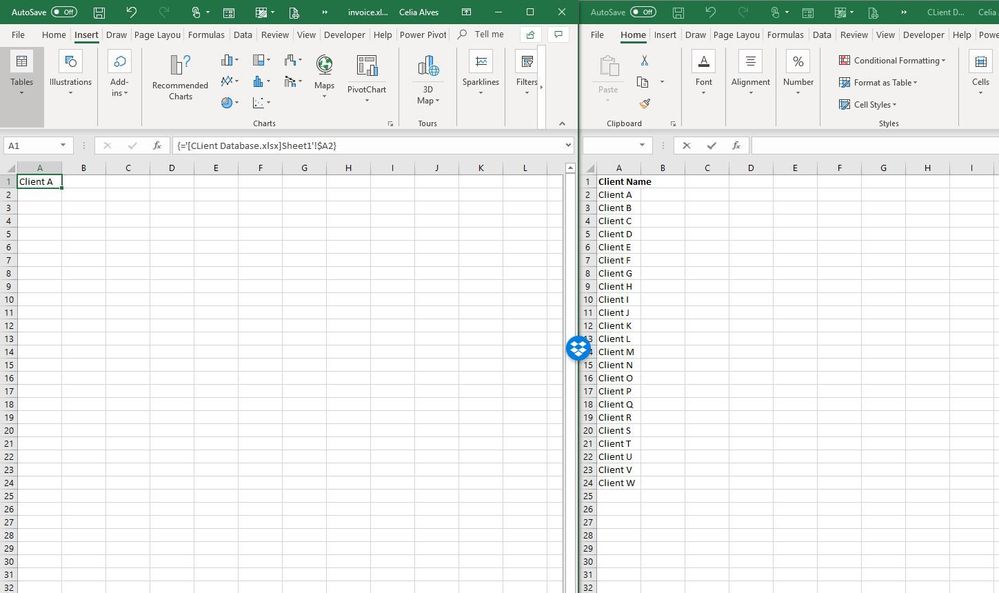
Task: Select the Format Painter brush
Action: pos(644,103)
